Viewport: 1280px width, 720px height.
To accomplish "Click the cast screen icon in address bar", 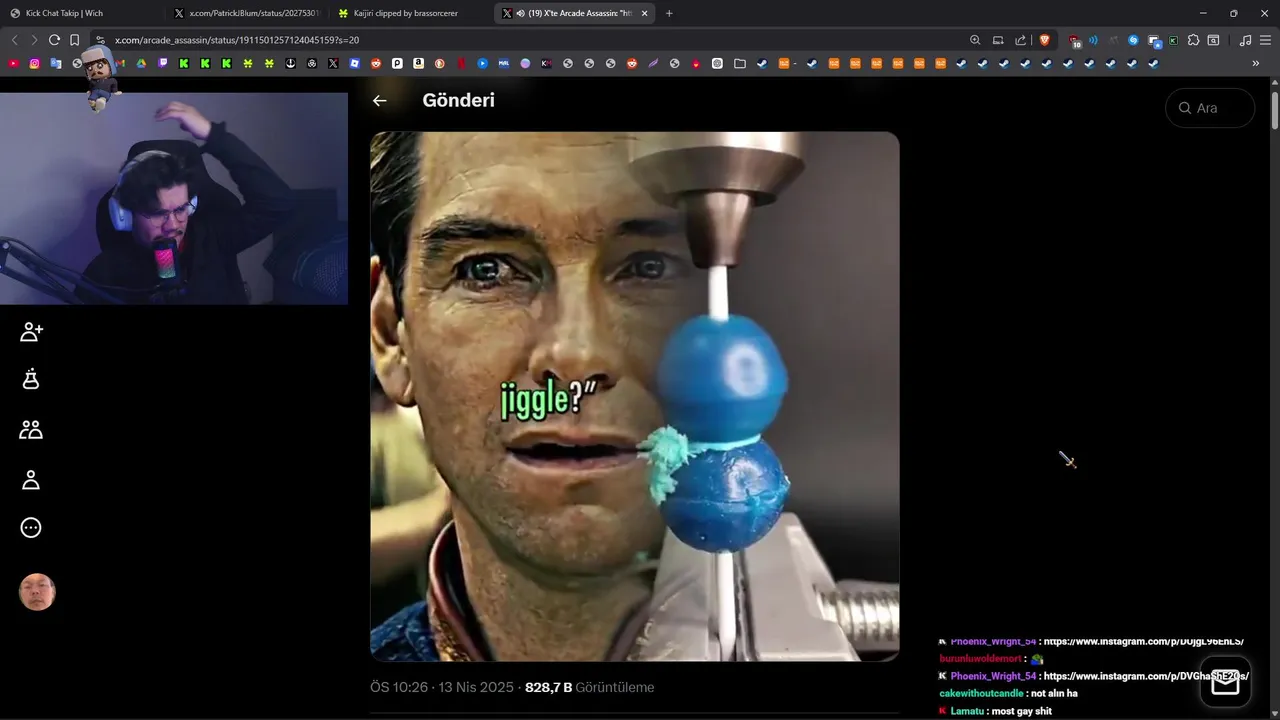I will (x=998, y=40).
